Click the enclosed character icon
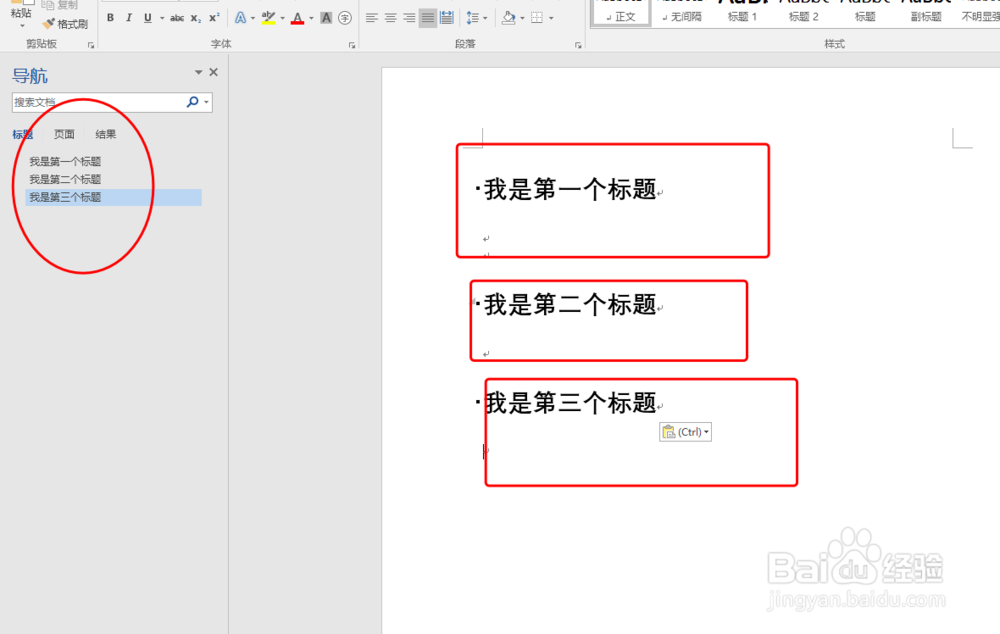 point(345,18)
